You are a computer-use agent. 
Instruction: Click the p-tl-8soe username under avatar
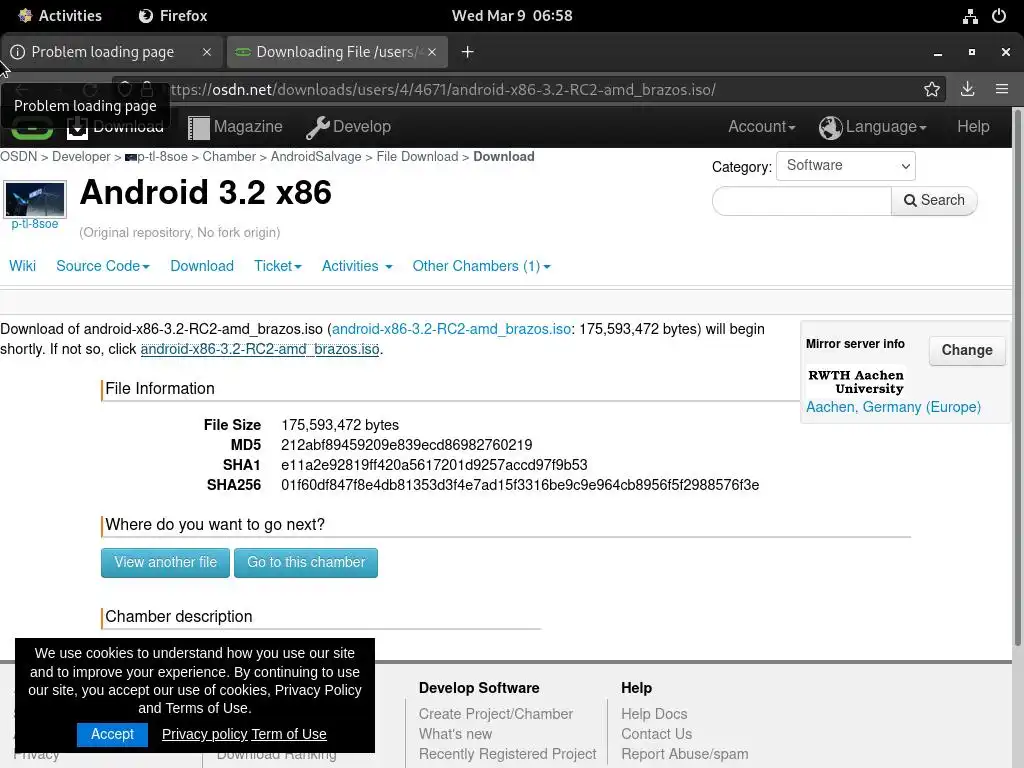(35, 224)
